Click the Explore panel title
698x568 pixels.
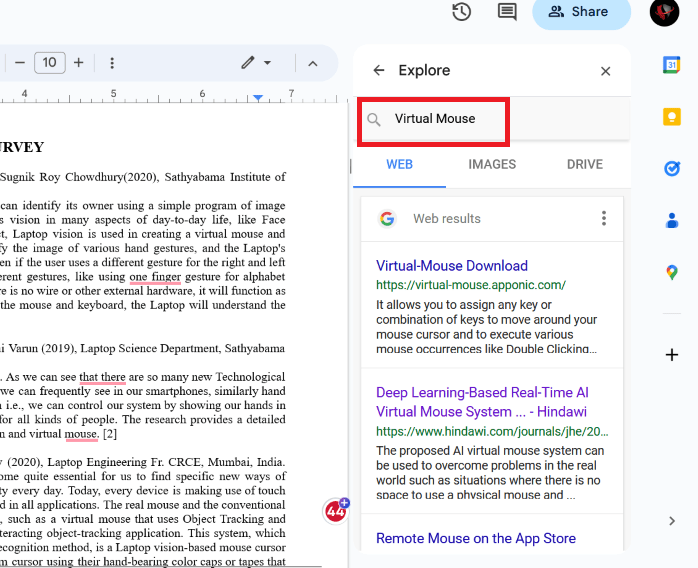(x=424, y=70)
